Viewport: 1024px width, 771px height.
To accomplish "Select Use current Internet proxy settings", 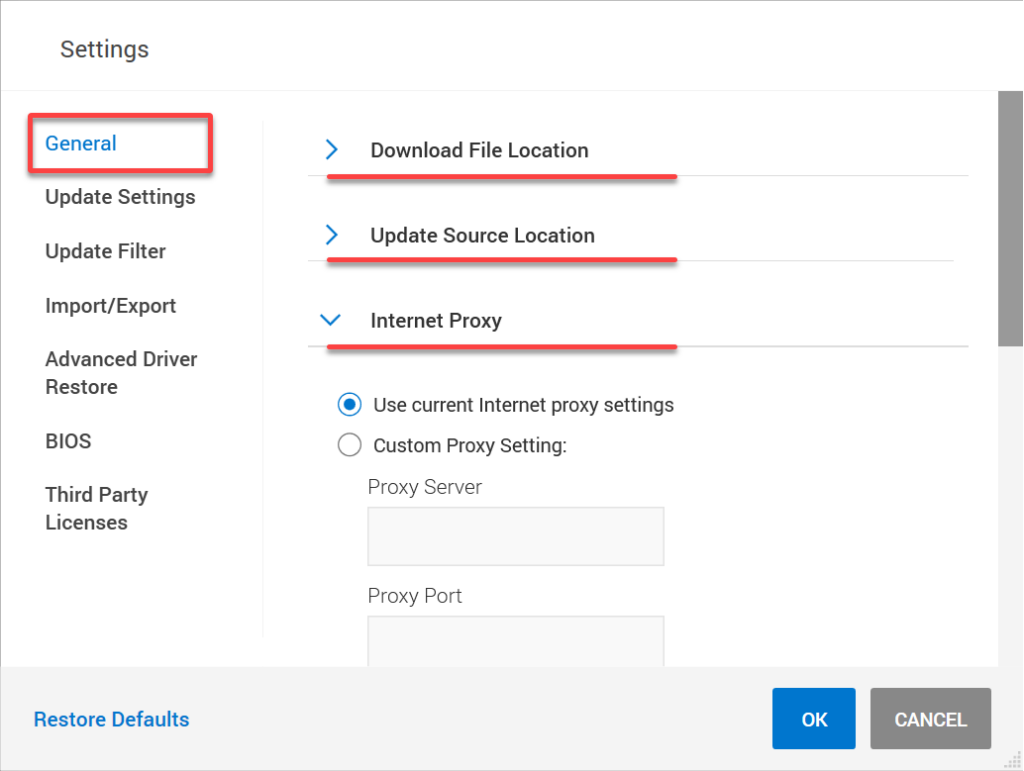I will [350, 405].
